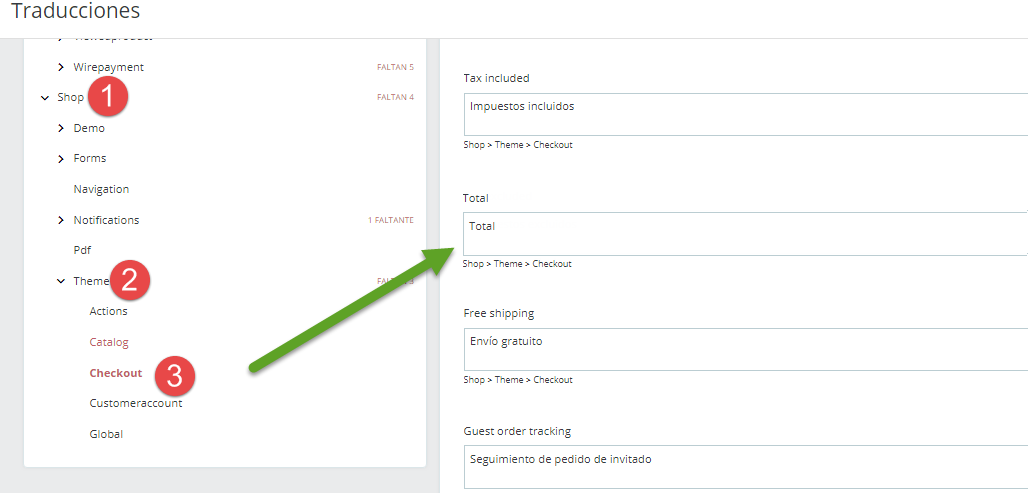
Task: Click the red number 1 marker
Action: [x=108, y=97]
